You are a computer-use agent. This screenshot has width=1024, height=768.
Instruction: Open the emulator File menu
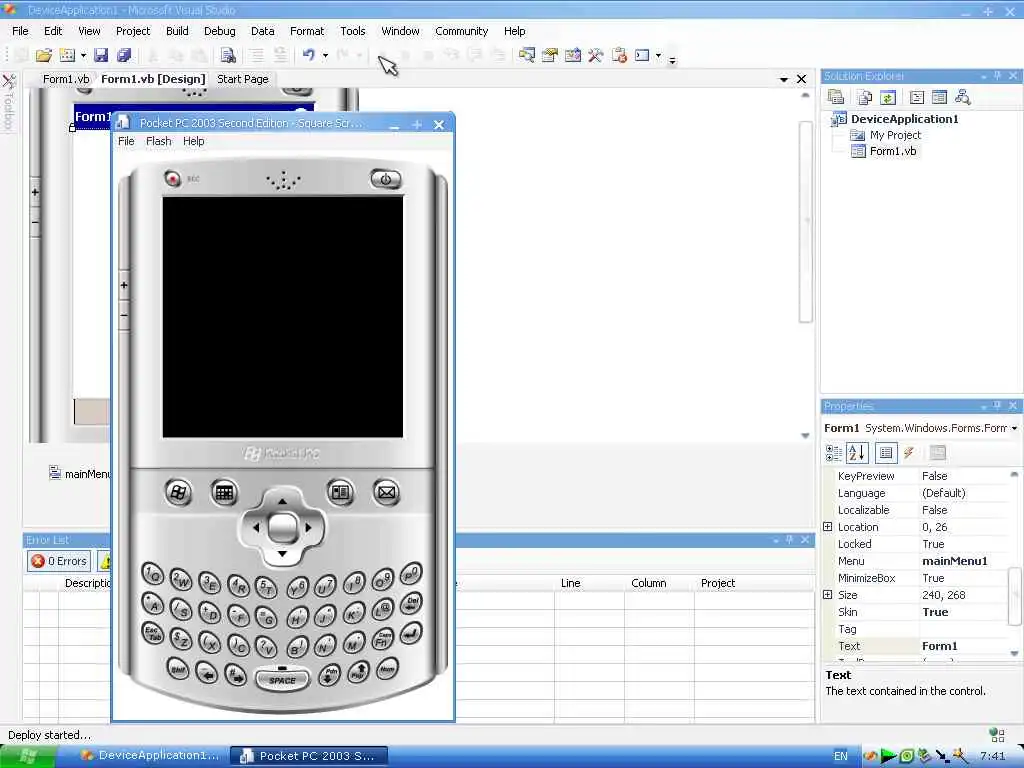126,141
